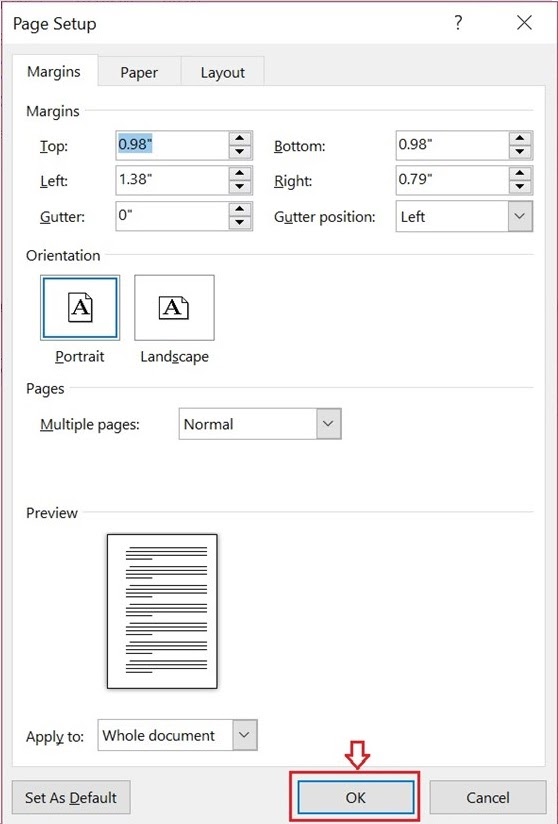Increase the Right margin with up arrow

520,174
